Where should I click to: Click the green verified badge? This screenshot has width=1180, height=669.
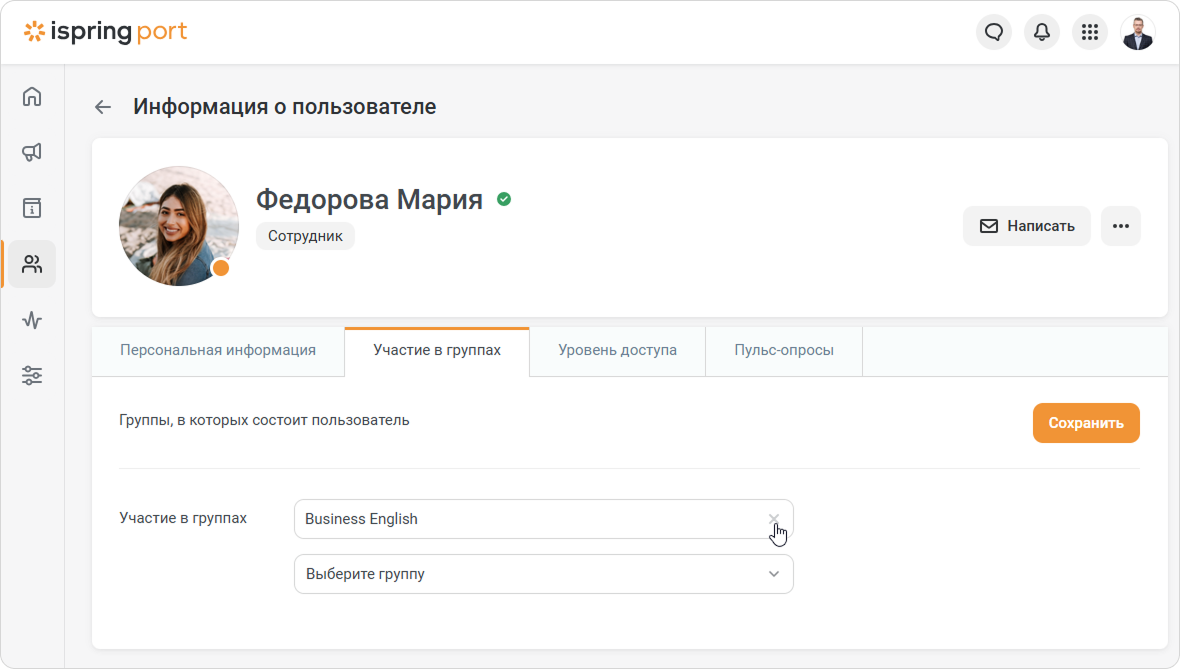pos(504,199)
